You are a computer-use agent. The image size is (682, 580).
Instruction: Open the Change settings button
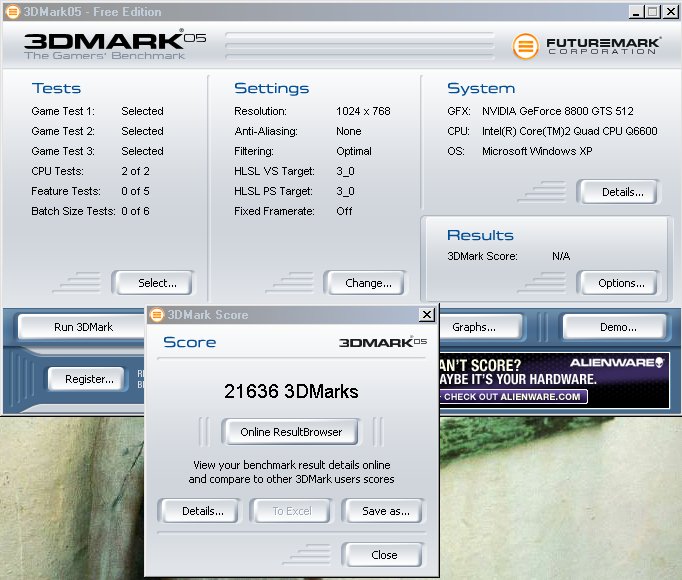point(365,283)
